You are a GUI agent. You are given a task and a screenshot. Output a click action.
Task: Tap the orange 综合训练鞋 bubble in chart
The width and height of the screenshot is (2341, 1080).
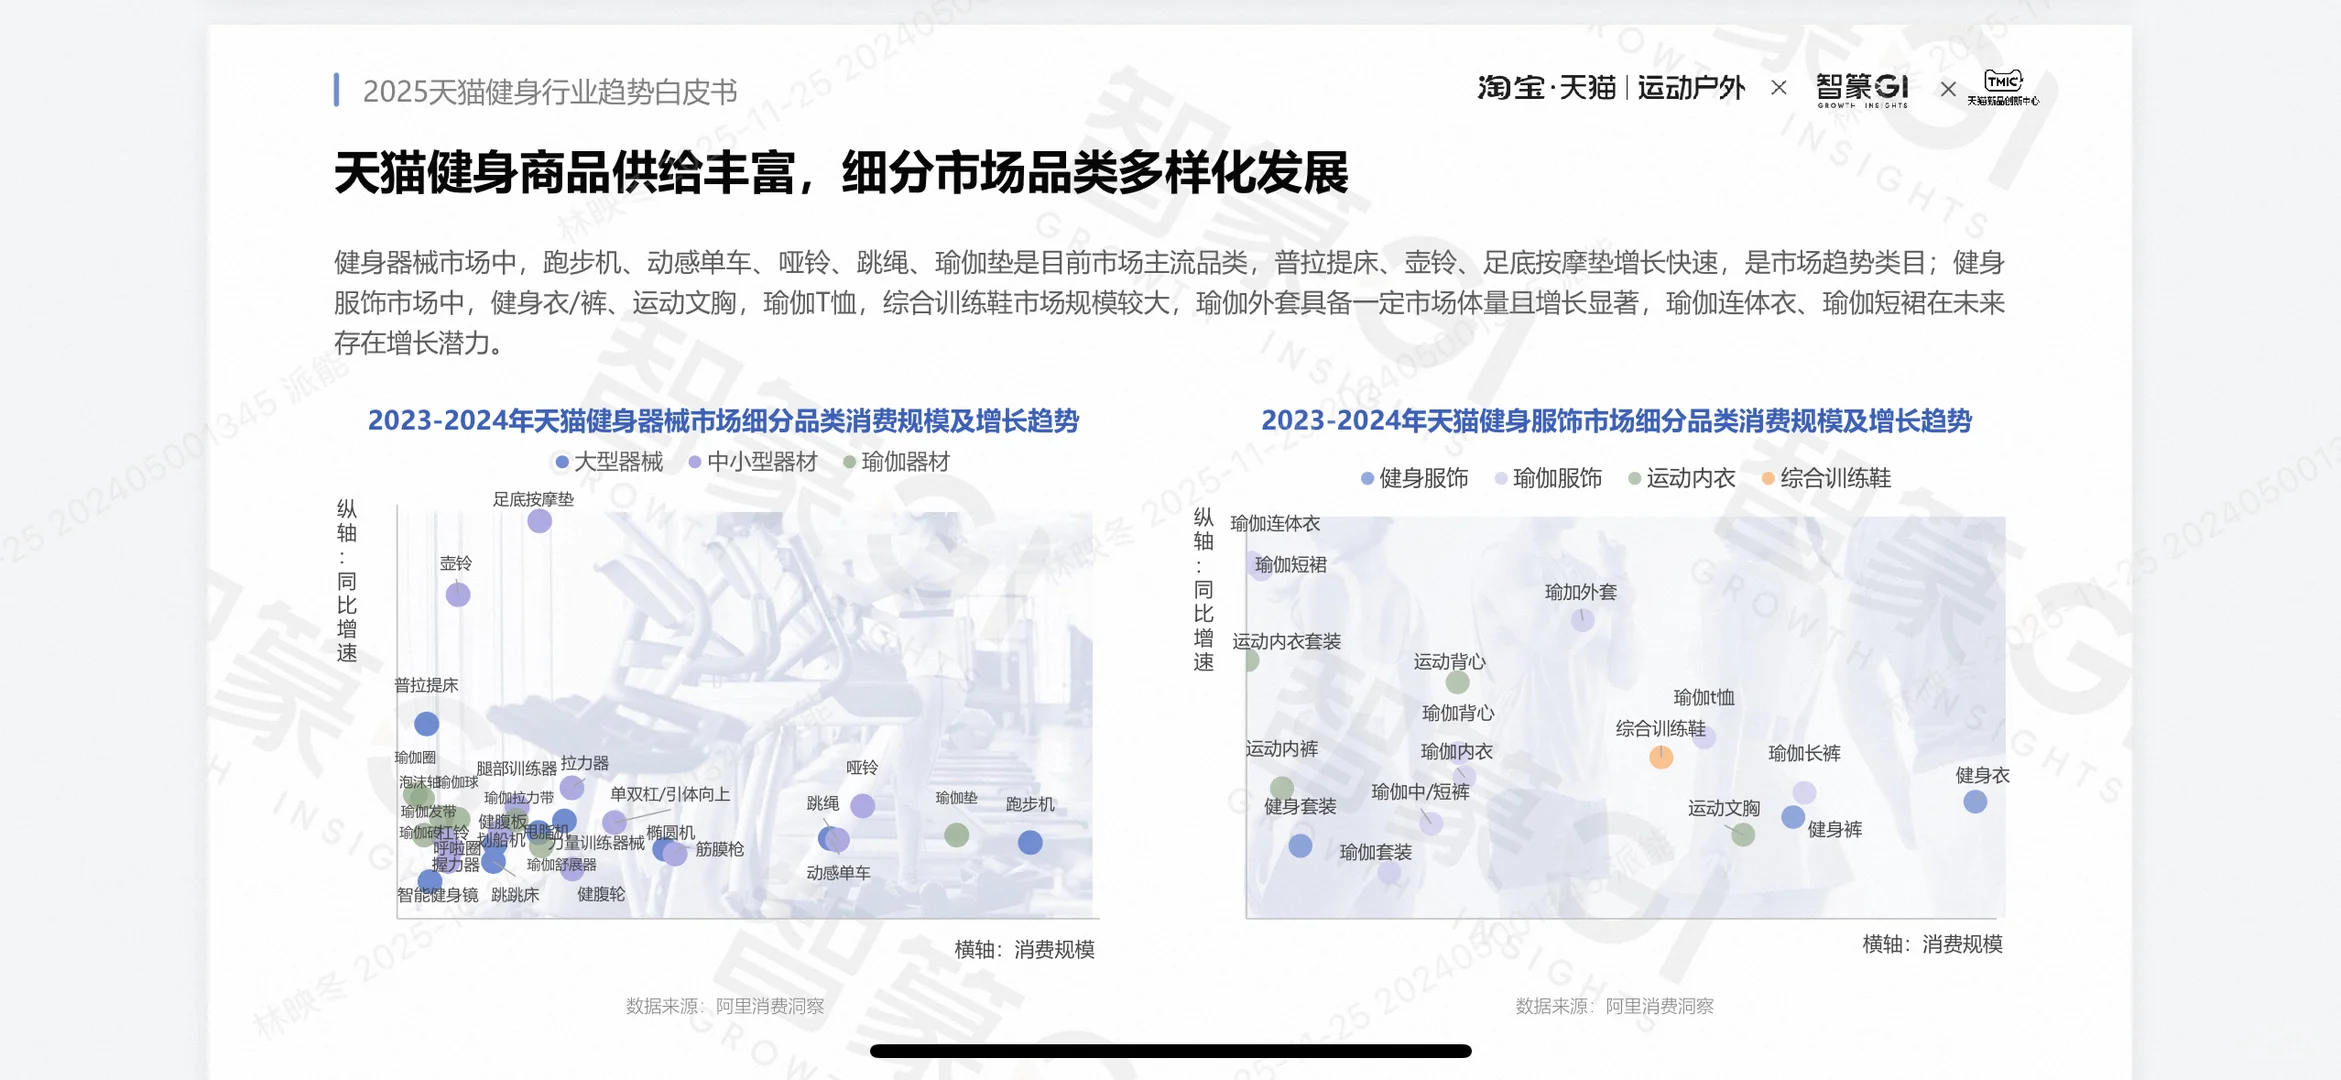tap(1661, 757)
